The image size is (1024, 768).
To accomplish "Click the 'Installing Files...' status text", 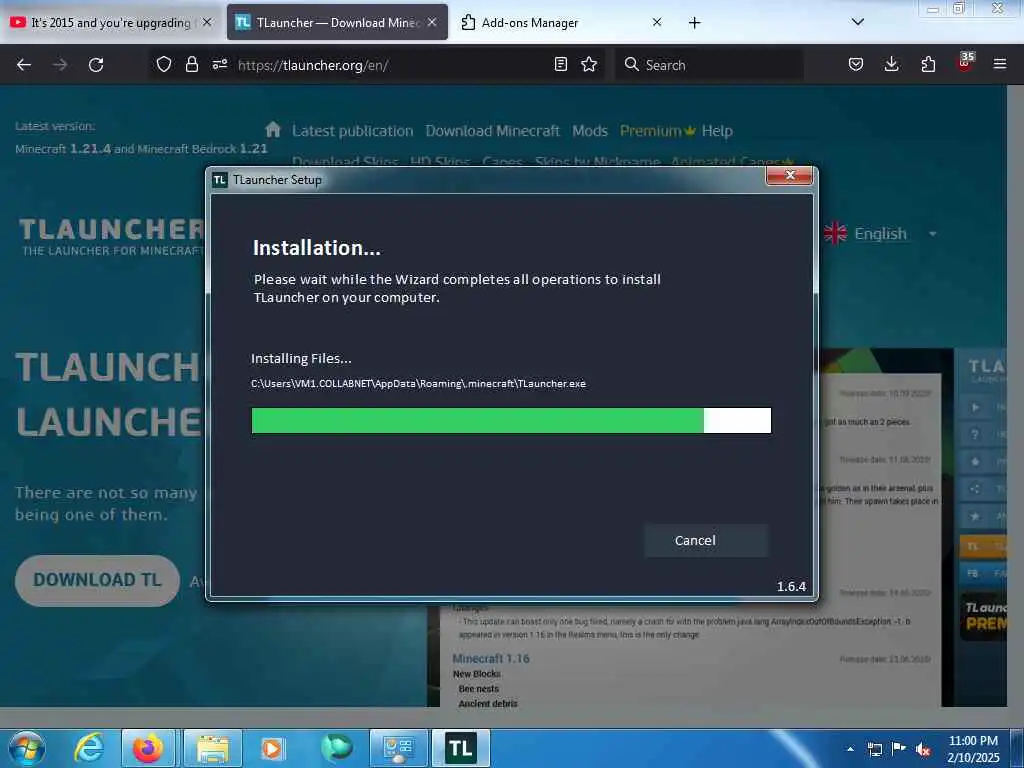I will click(x=301, y=359).
